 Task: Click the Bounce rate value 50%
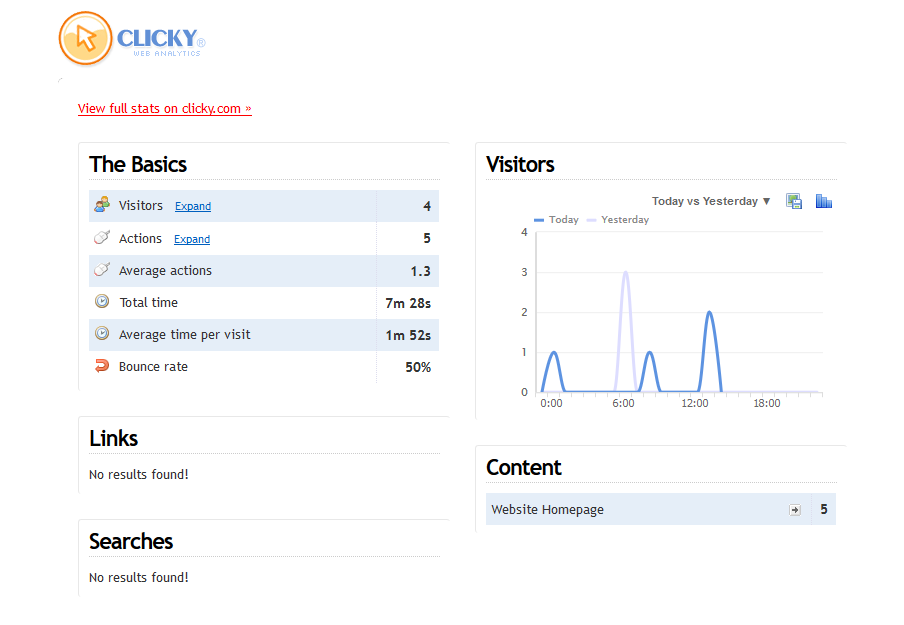[418, 367]
